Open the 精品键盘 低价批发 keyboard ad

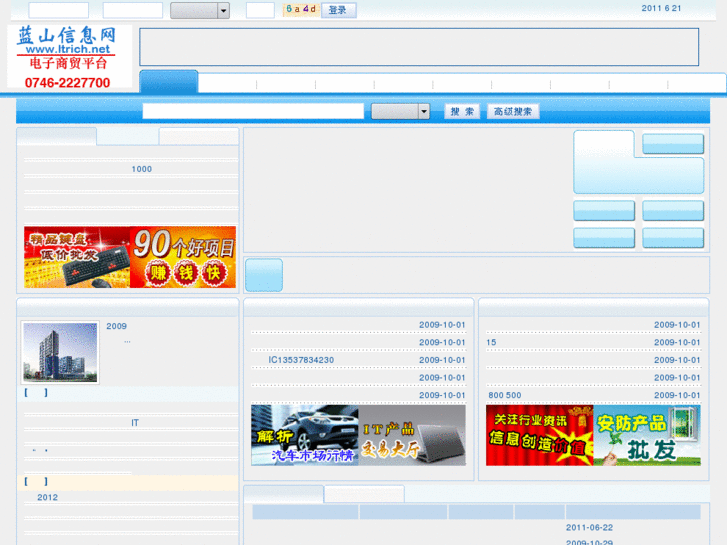pyautogui.click(x=77, y=257)
